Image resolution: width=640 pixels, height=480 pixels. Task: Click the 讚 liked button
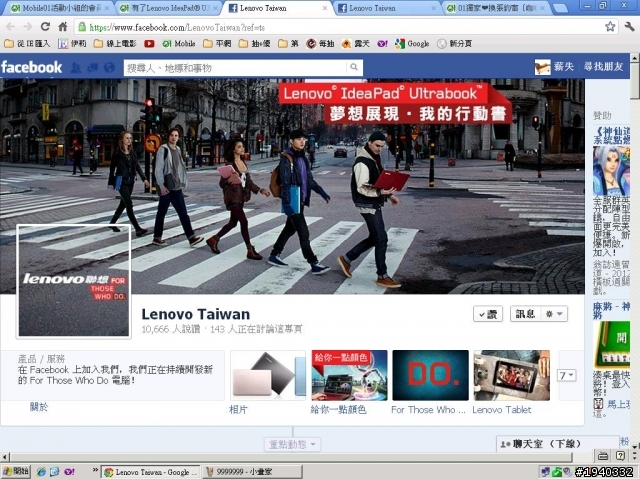click(x=488, y=314)
